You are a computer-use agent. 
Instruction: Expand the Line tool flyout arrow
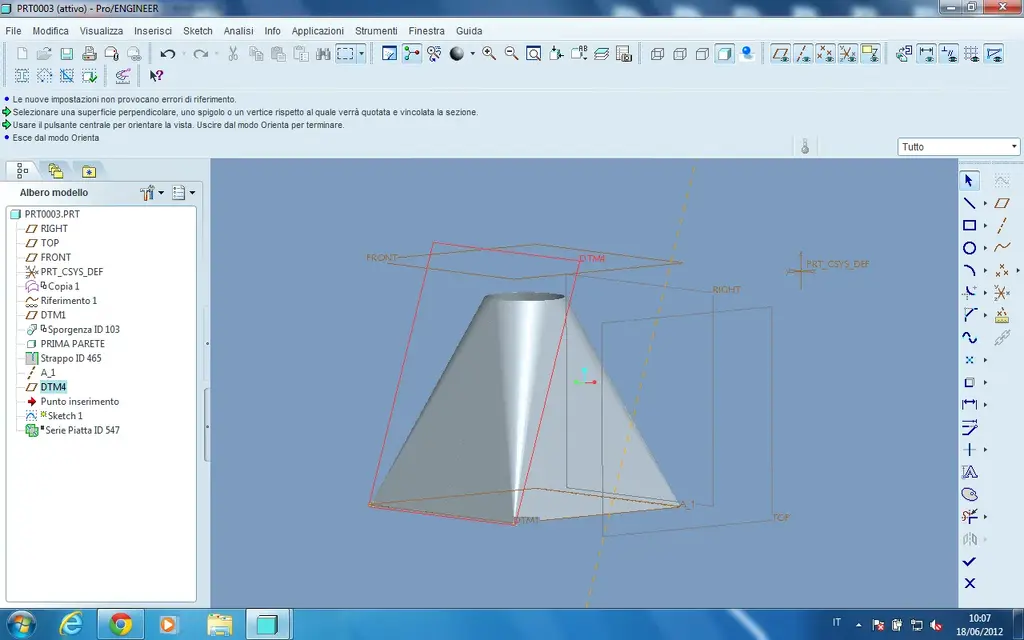click(985, 204)
